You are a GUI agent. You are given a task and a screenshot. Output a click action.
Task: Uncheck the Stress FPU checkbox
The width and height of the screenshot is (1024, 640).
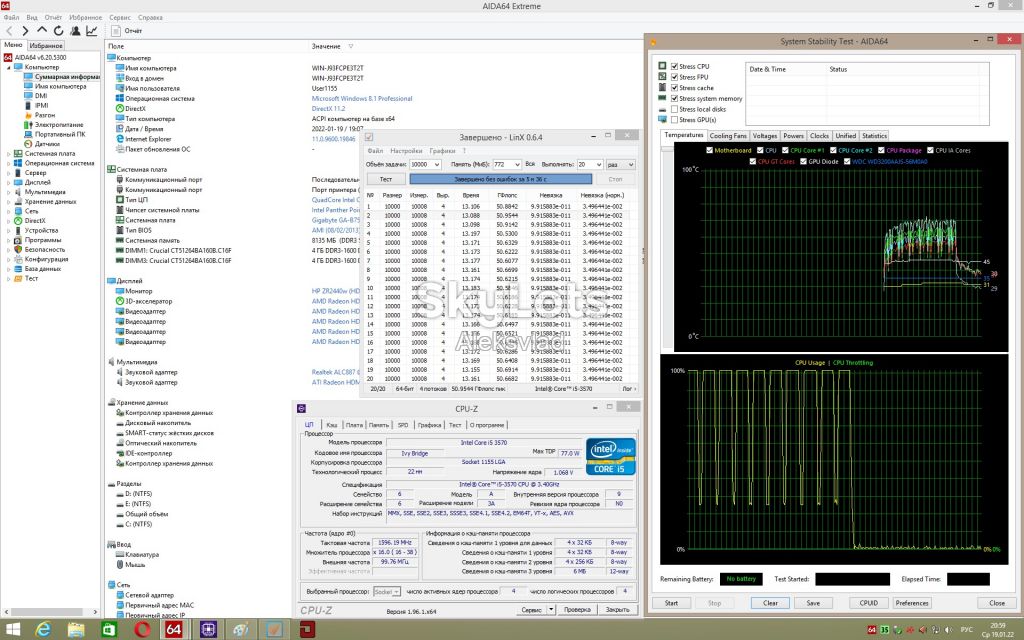click(x=675, y=77)
